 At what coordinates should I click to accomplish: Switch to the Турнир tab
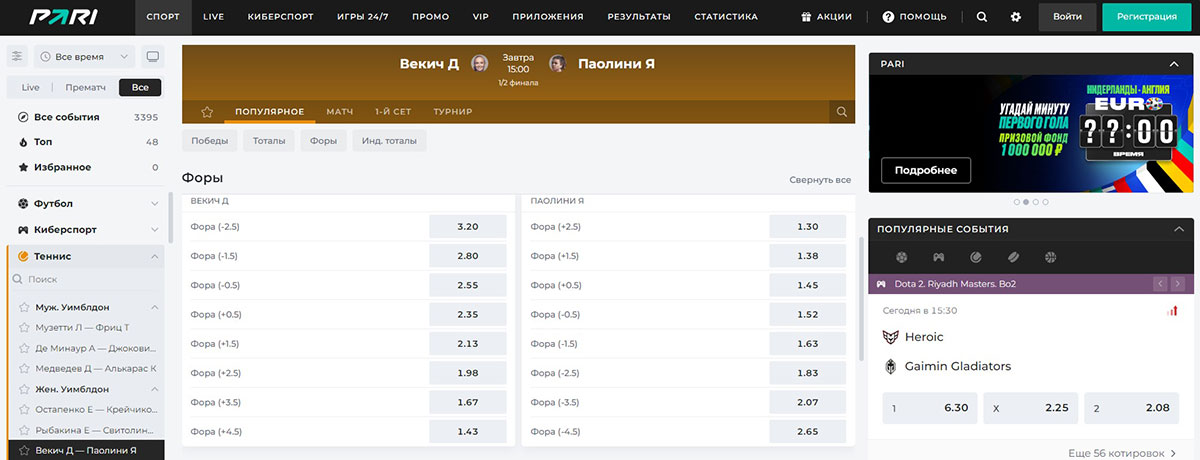coord(453,112)
